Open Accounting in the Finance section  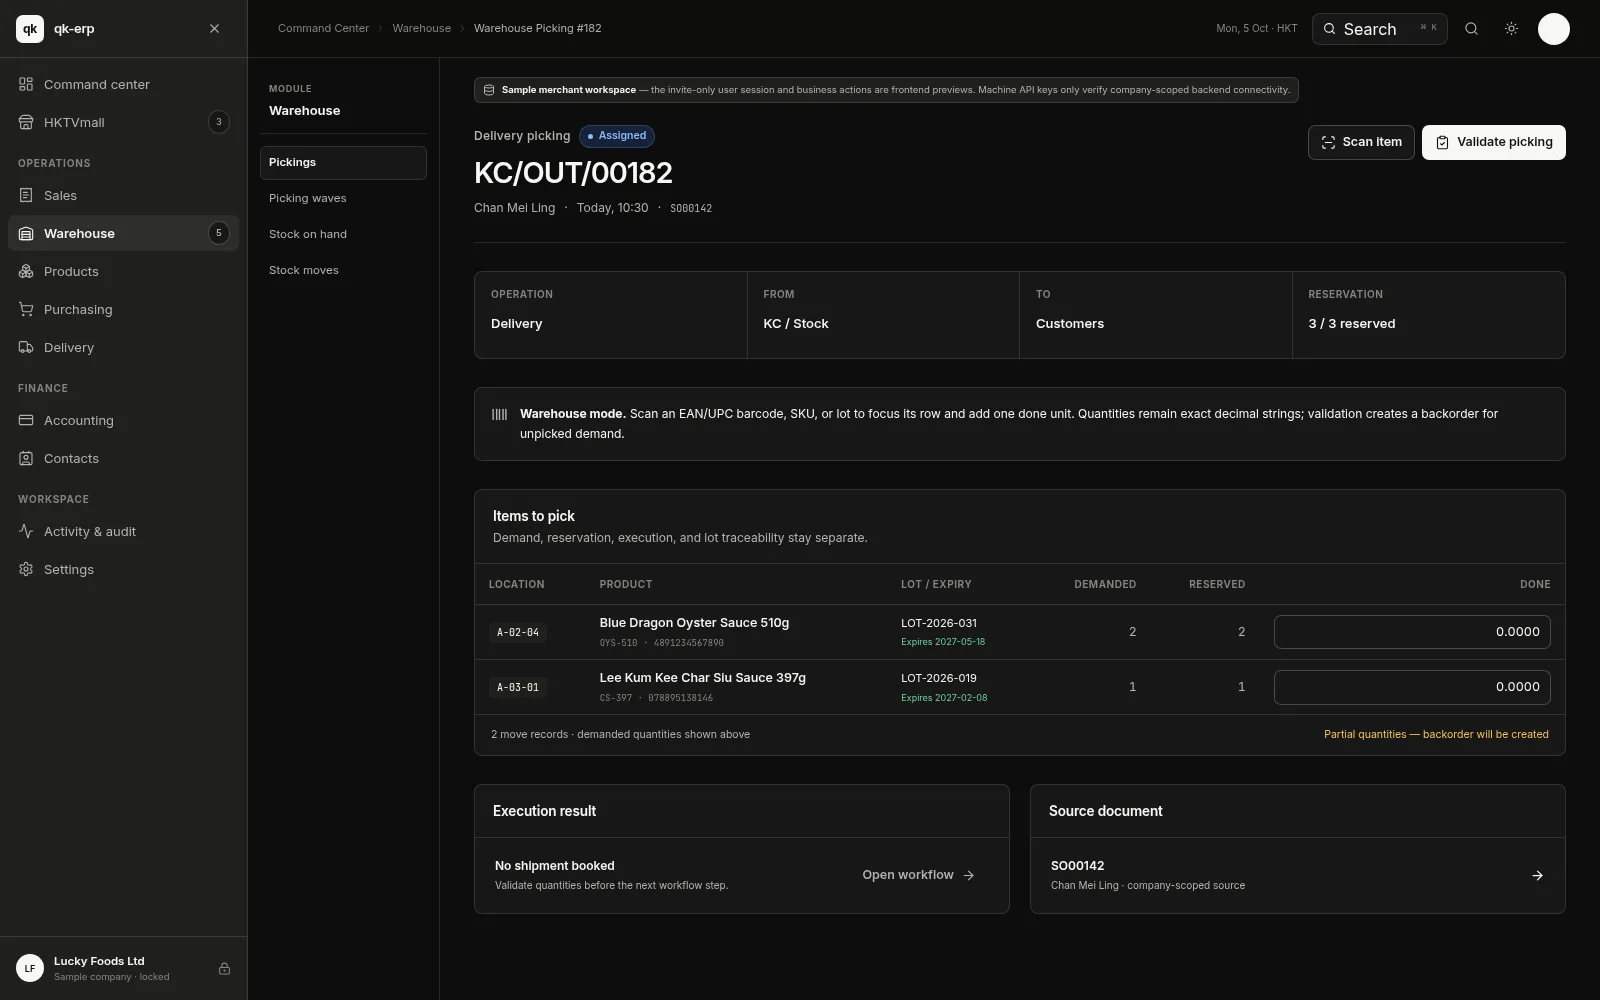(123, 420)
